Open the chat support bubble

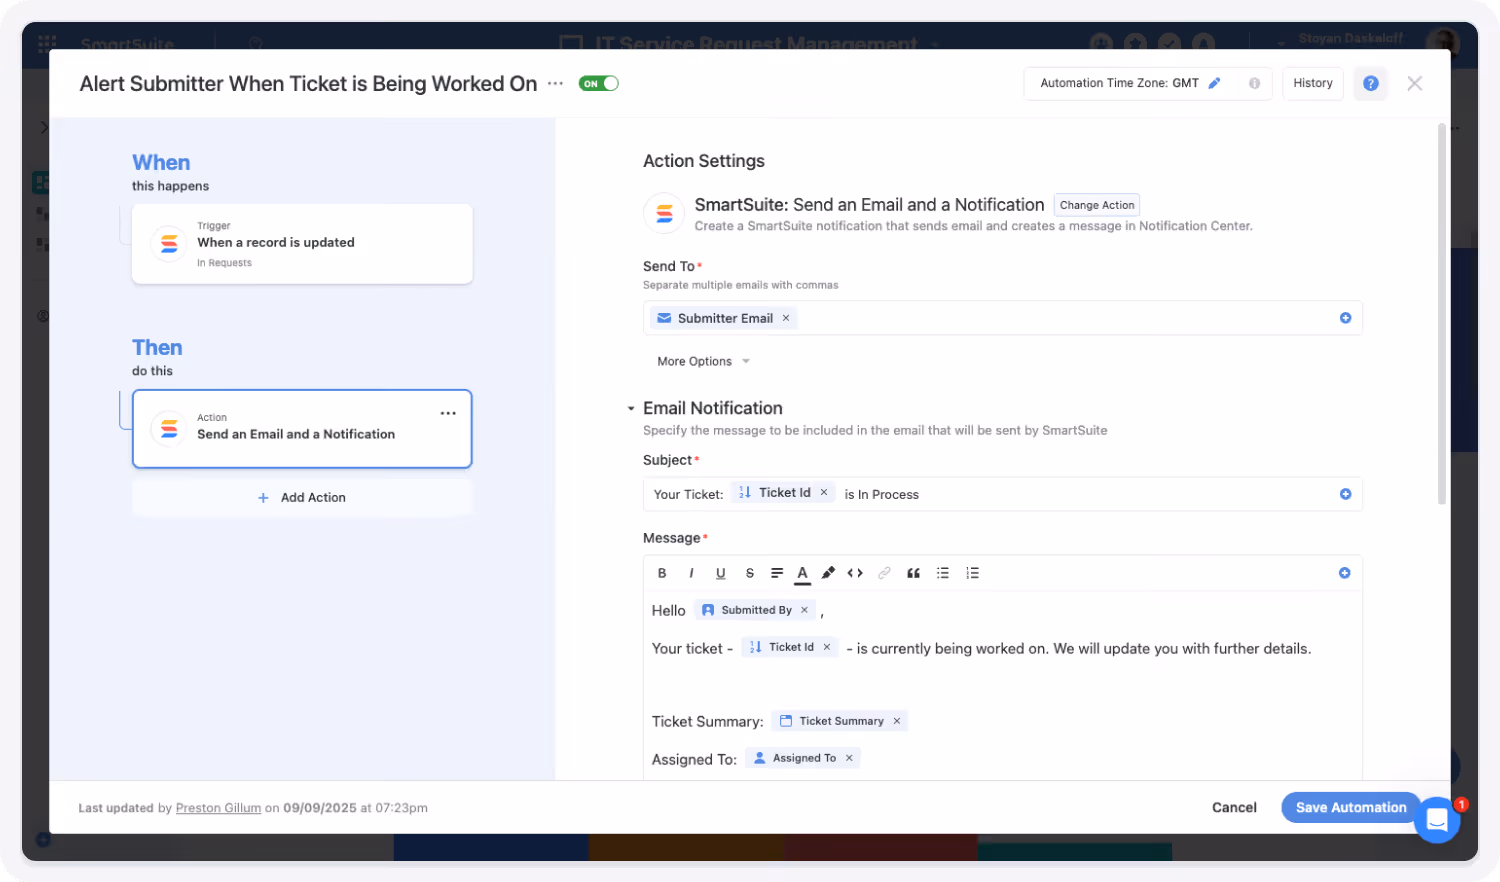click(x=1437, y=820)
